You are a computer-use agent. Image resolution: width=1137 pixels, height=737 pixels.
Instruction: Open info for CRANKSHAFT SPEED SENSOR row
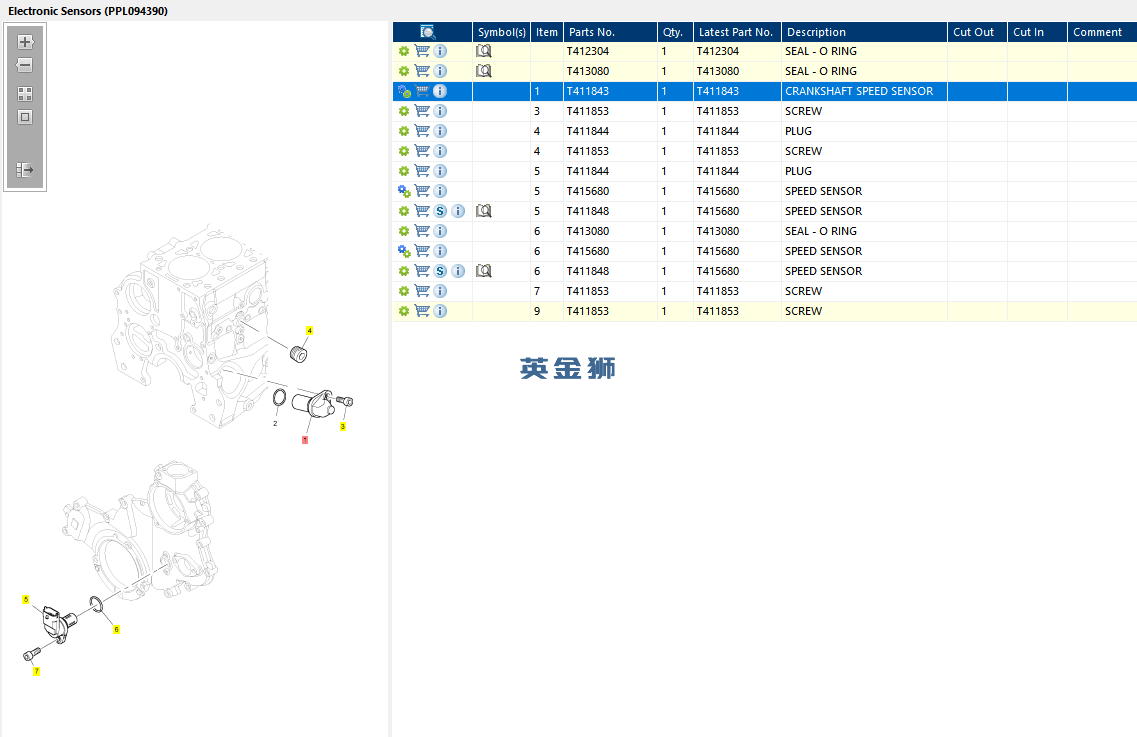pyautogui.click(x=440, y=91)
